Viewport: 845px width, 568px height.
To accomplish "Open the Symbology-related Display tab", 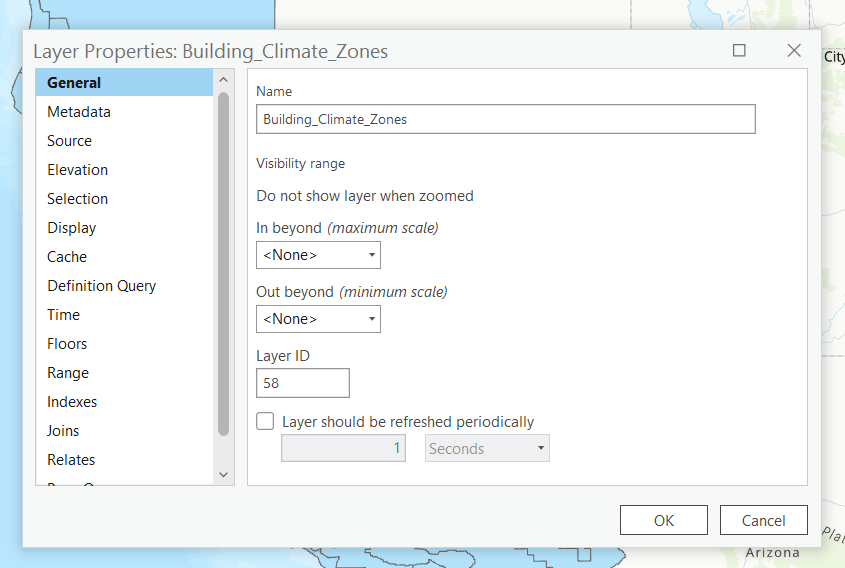I will pyautogui.click(x=71, y=228).
